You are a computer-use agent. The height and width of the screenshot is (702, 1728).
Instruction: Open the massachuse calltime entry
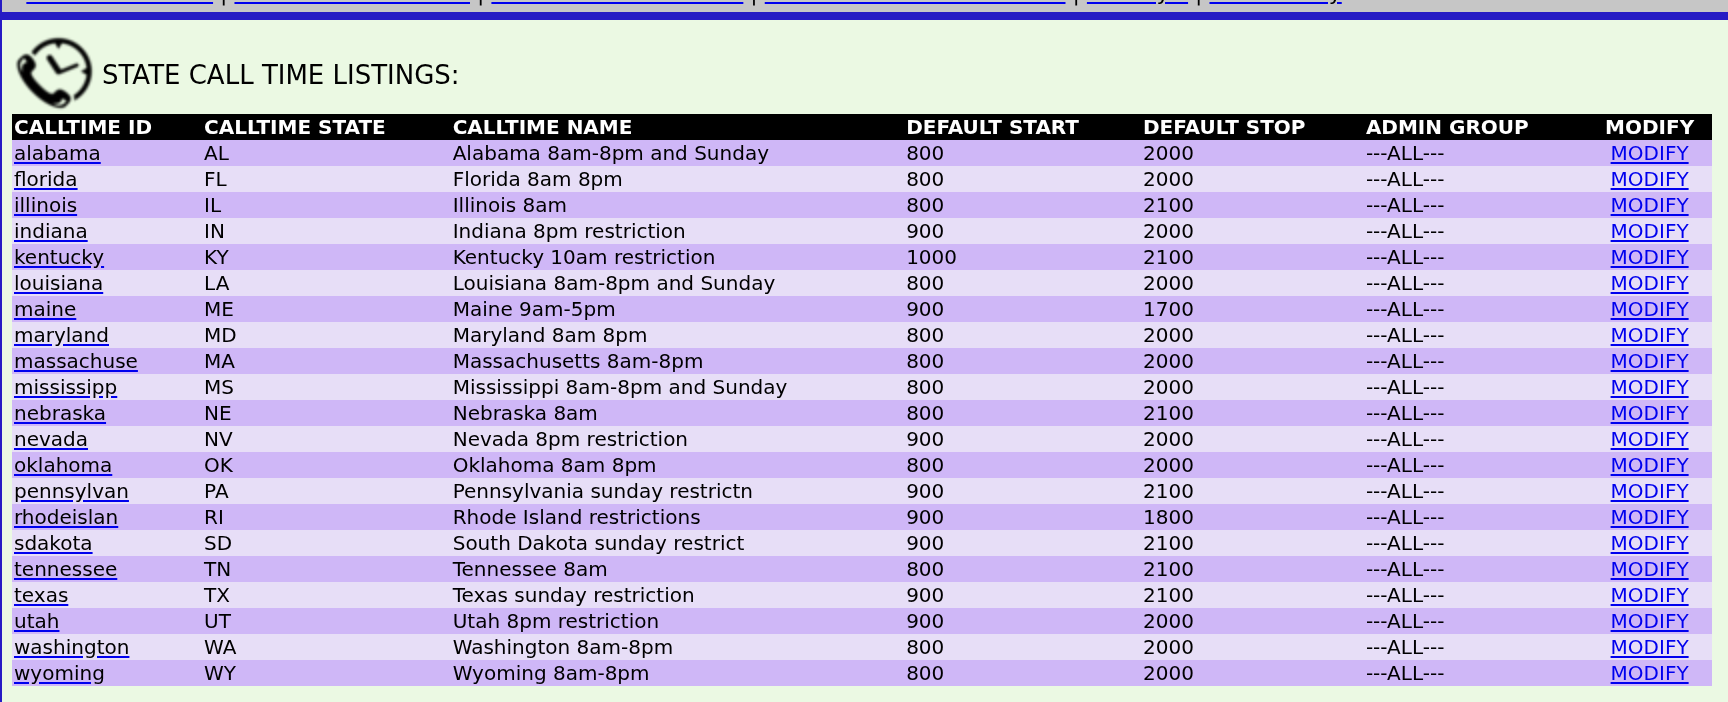tap(76, 361)
